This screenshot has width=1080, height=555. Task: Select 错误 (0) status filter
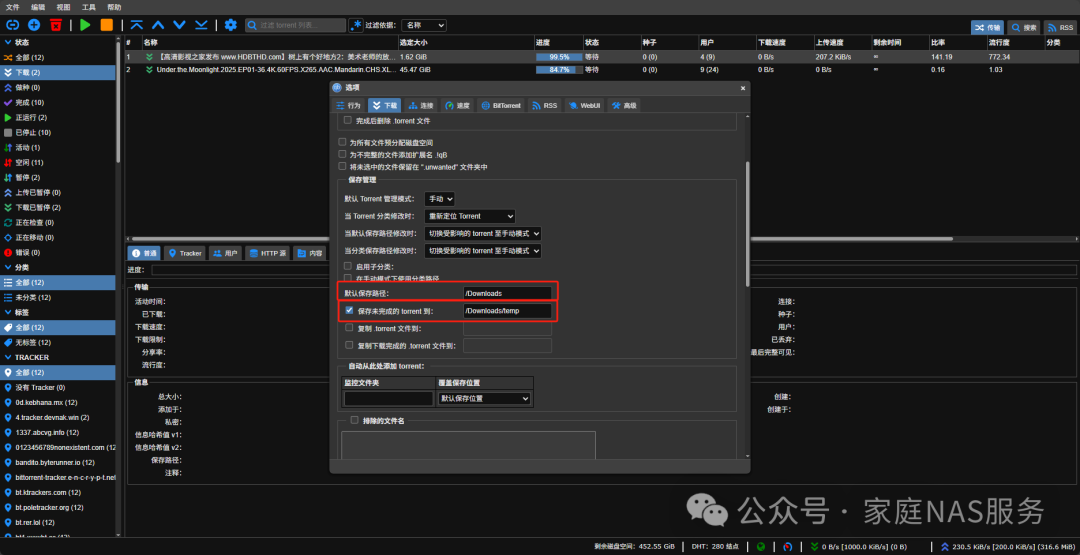(58, 252)
